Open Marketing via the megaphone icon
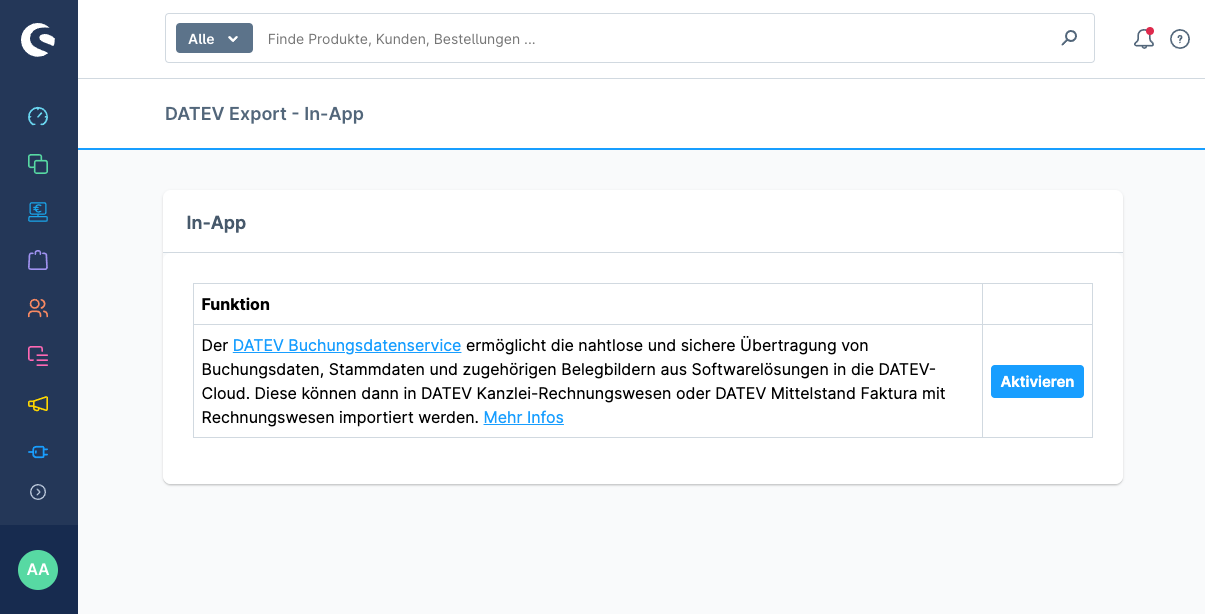The width and height of the screenshot is (1205, 614). click(38, 404)
